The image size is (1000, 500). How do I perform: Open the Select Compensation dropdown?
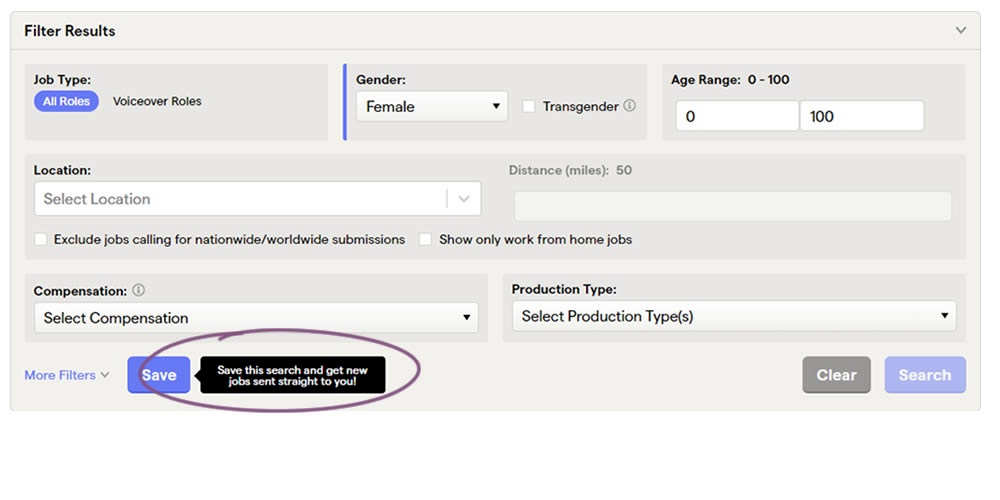[x=256, y=318]
